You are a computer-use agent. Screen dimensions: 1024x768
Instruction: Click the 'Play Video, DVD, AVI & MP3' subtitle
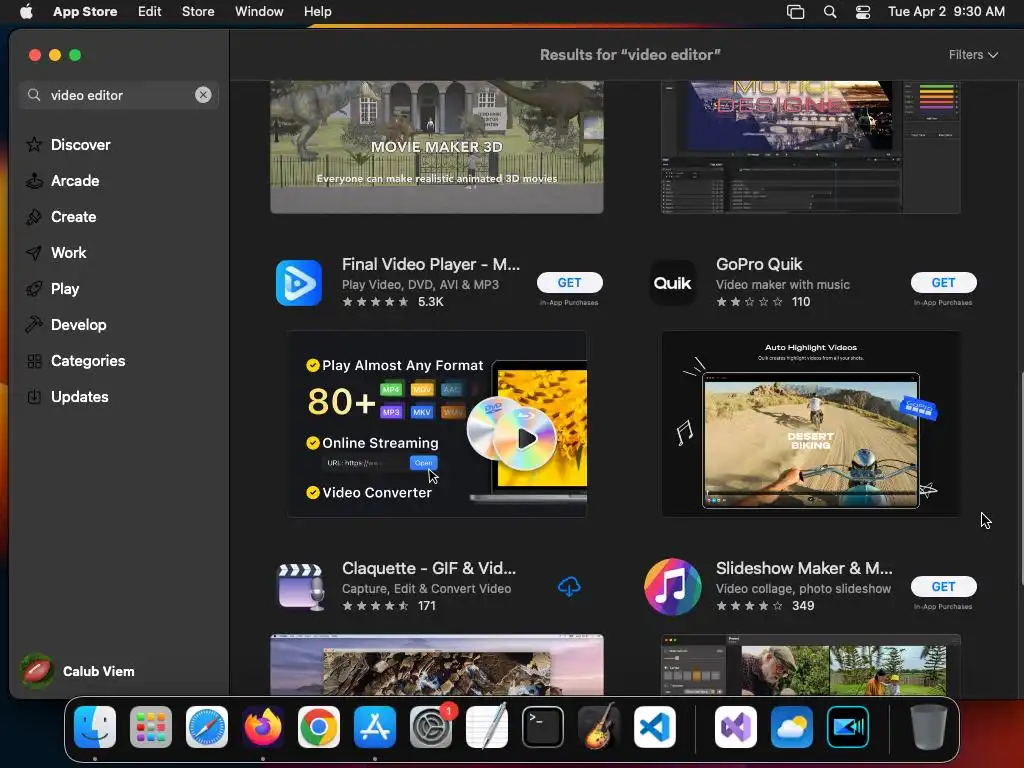click(x=420, y=285)
